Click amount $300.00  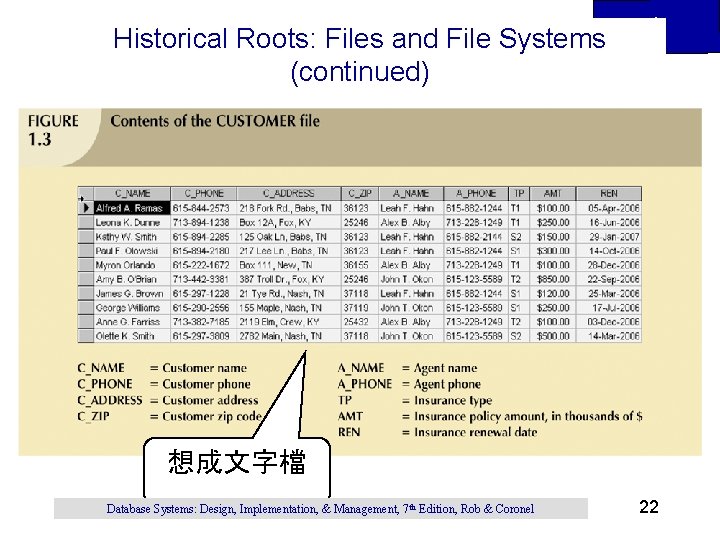553,251
